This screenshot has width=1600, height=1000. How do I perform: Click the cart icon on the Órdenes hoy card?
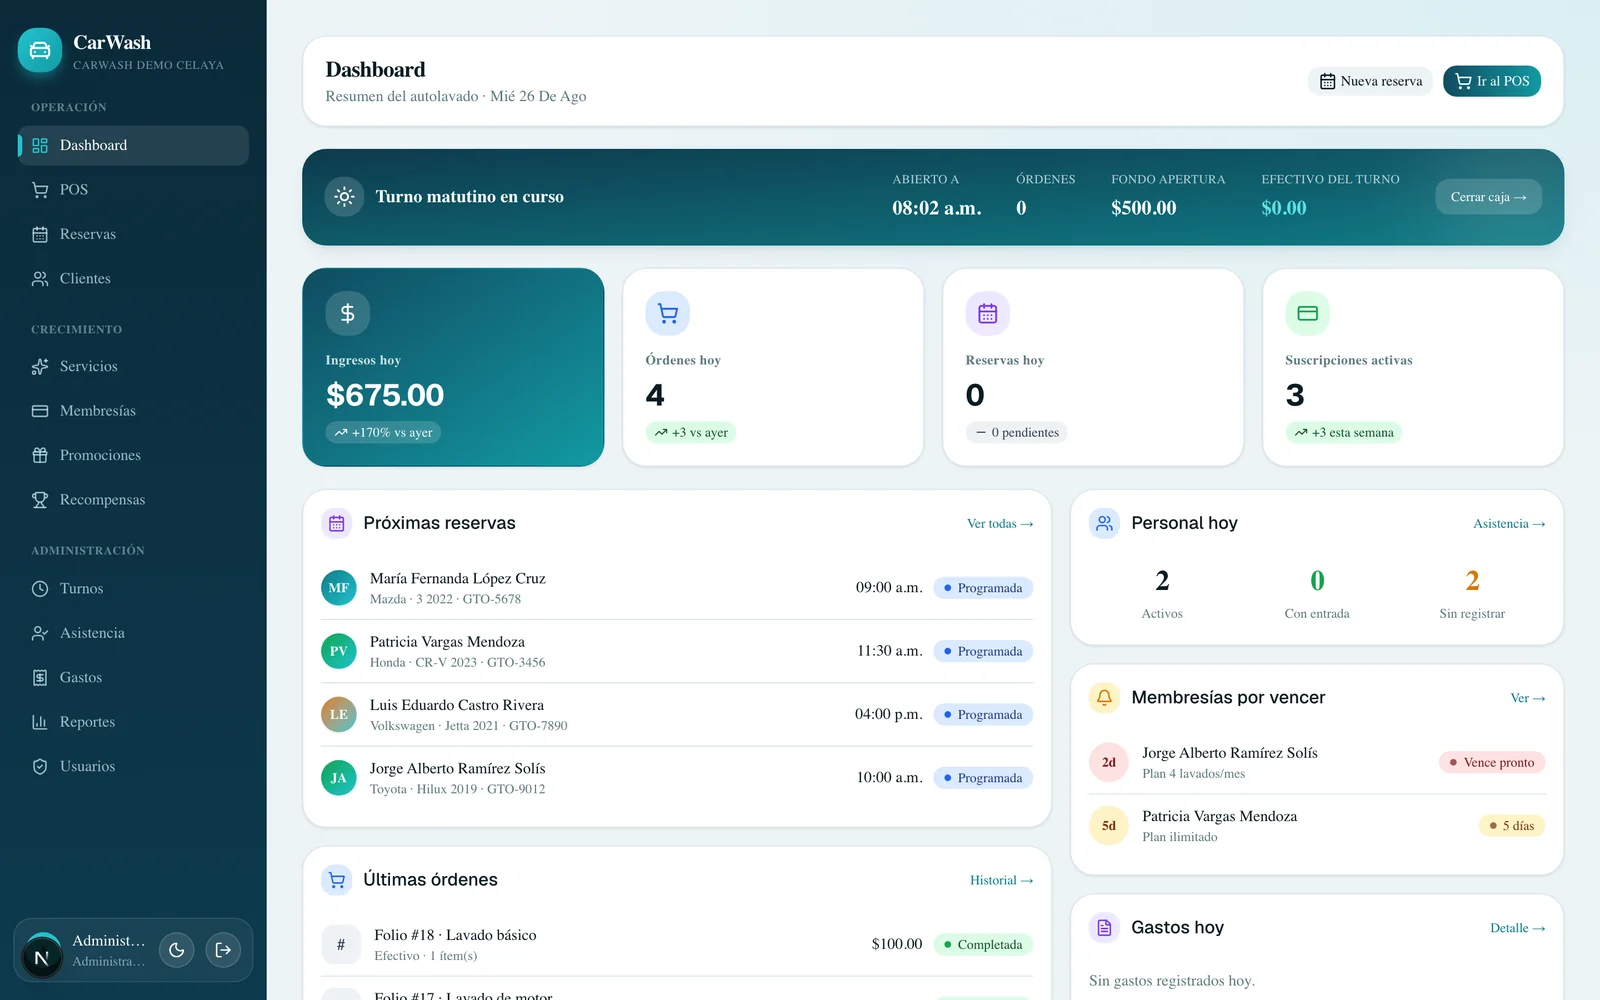pos(668,314)
